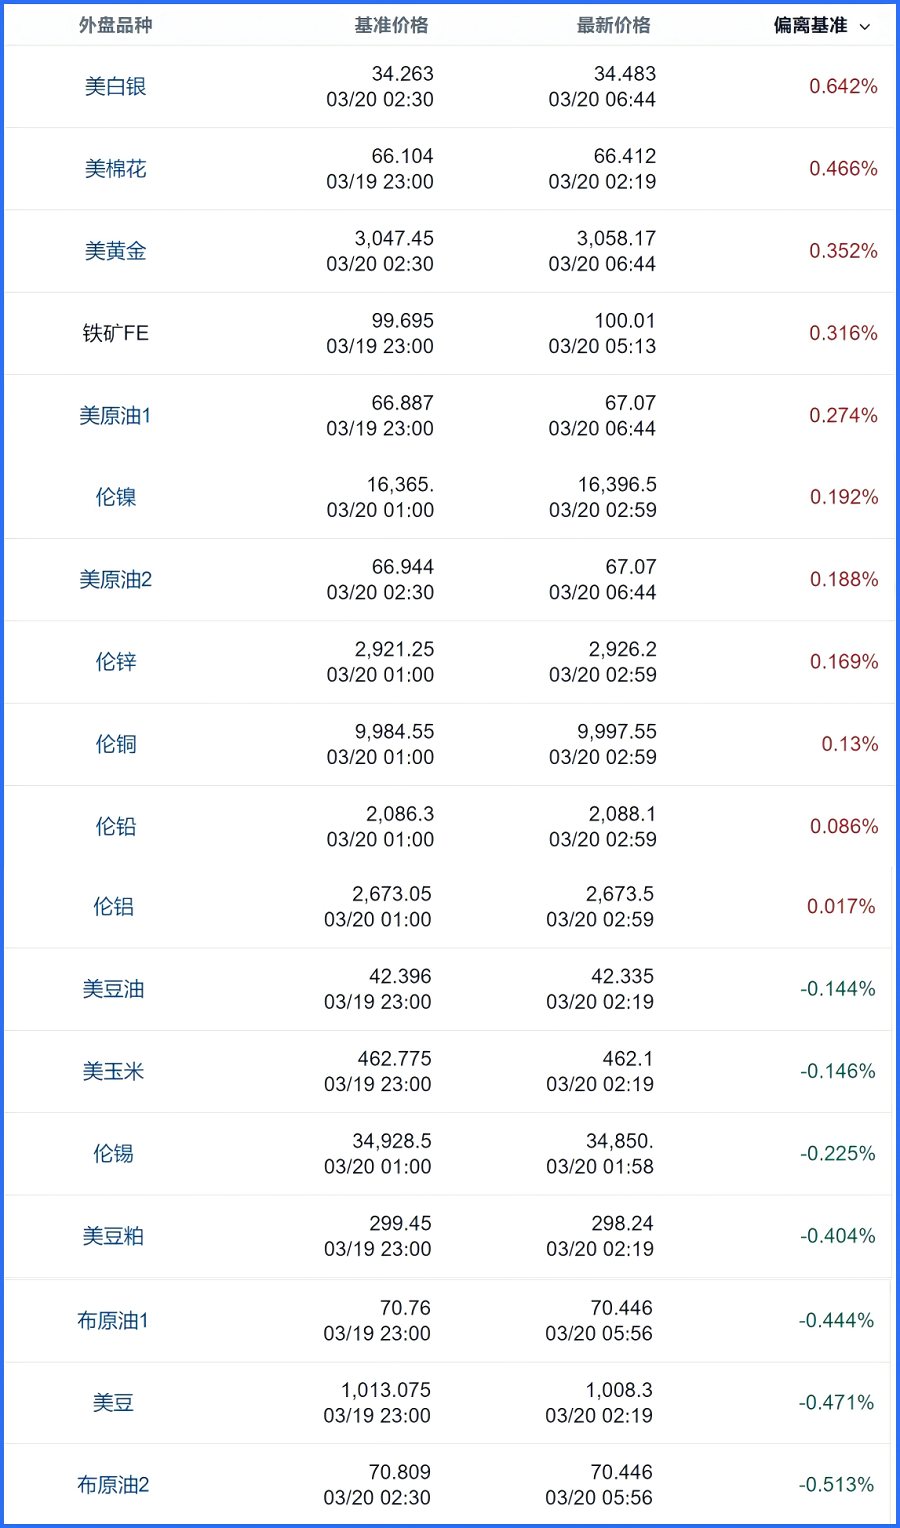Screen dimensions: 900x1528
Task: Open the 美原油1 commodity link
Action: pyautogui.click(x=115, y=415)
